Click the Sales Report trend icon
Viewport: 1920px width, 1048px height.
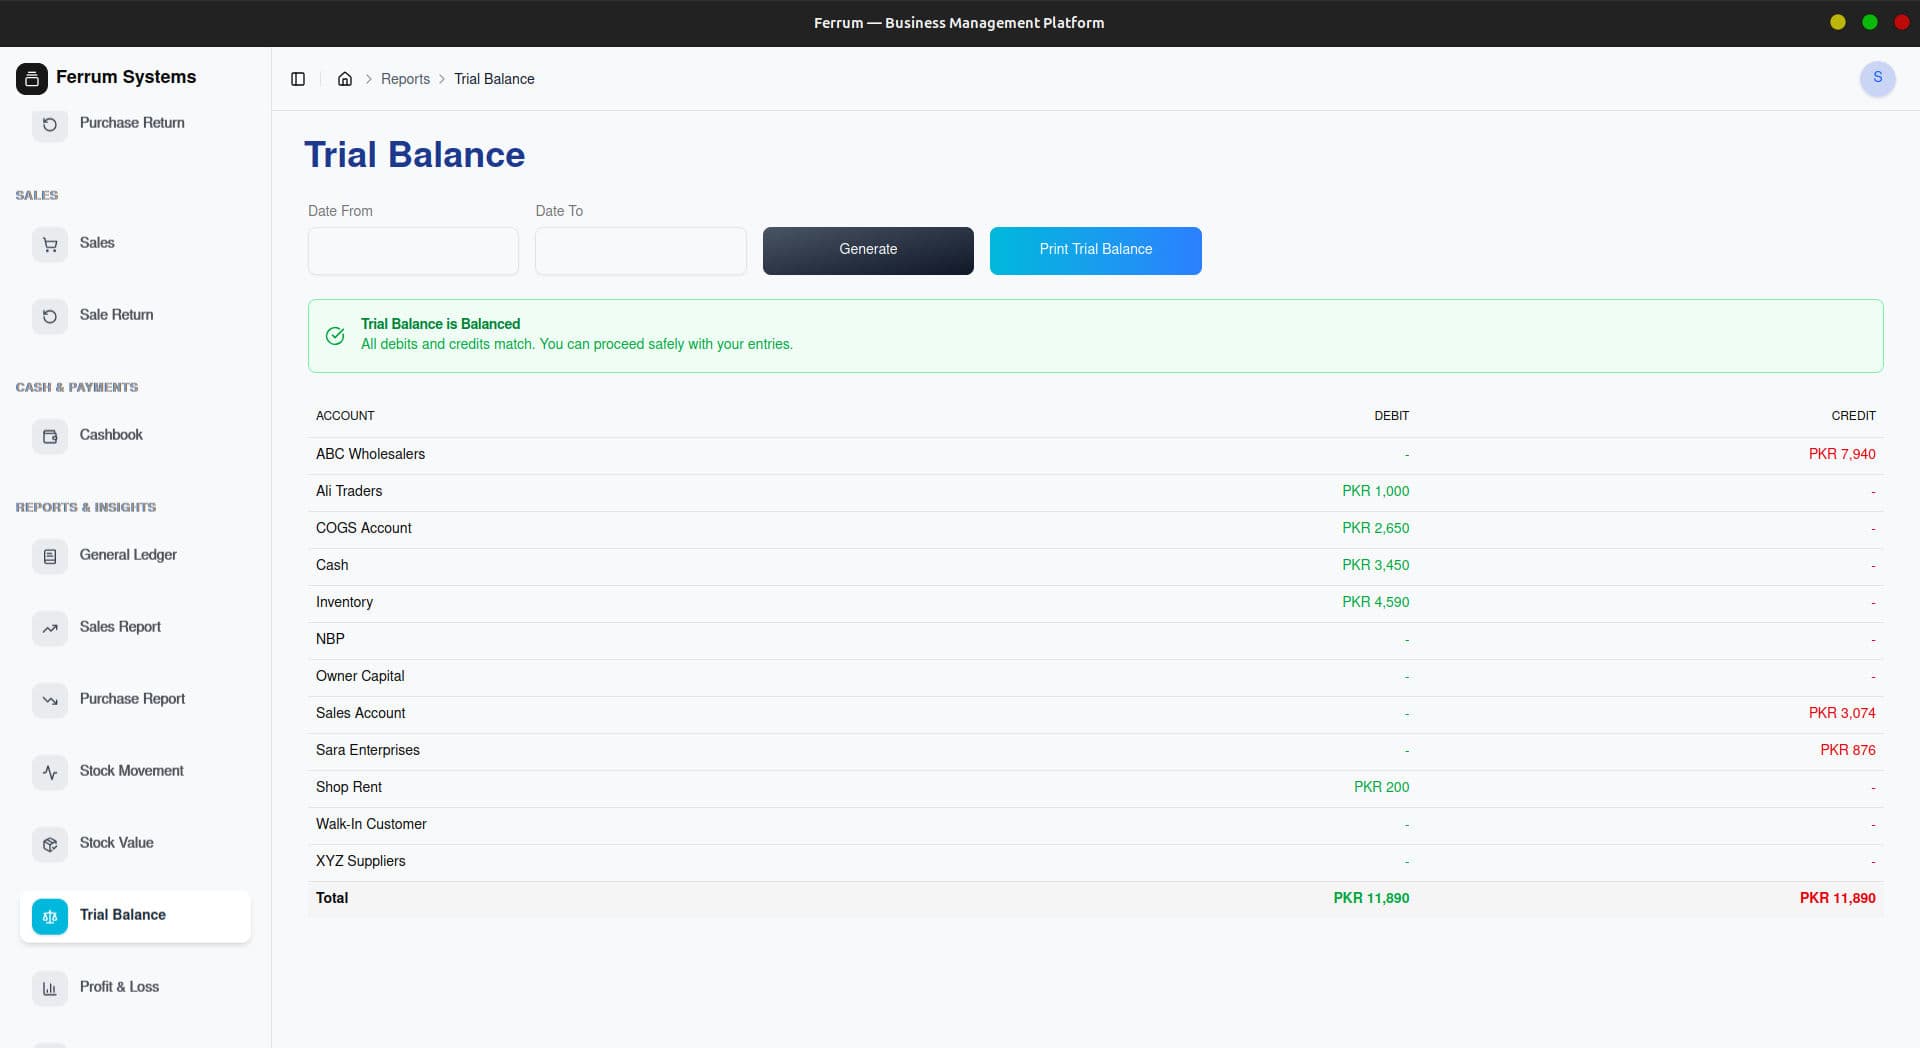coord(50,628)
